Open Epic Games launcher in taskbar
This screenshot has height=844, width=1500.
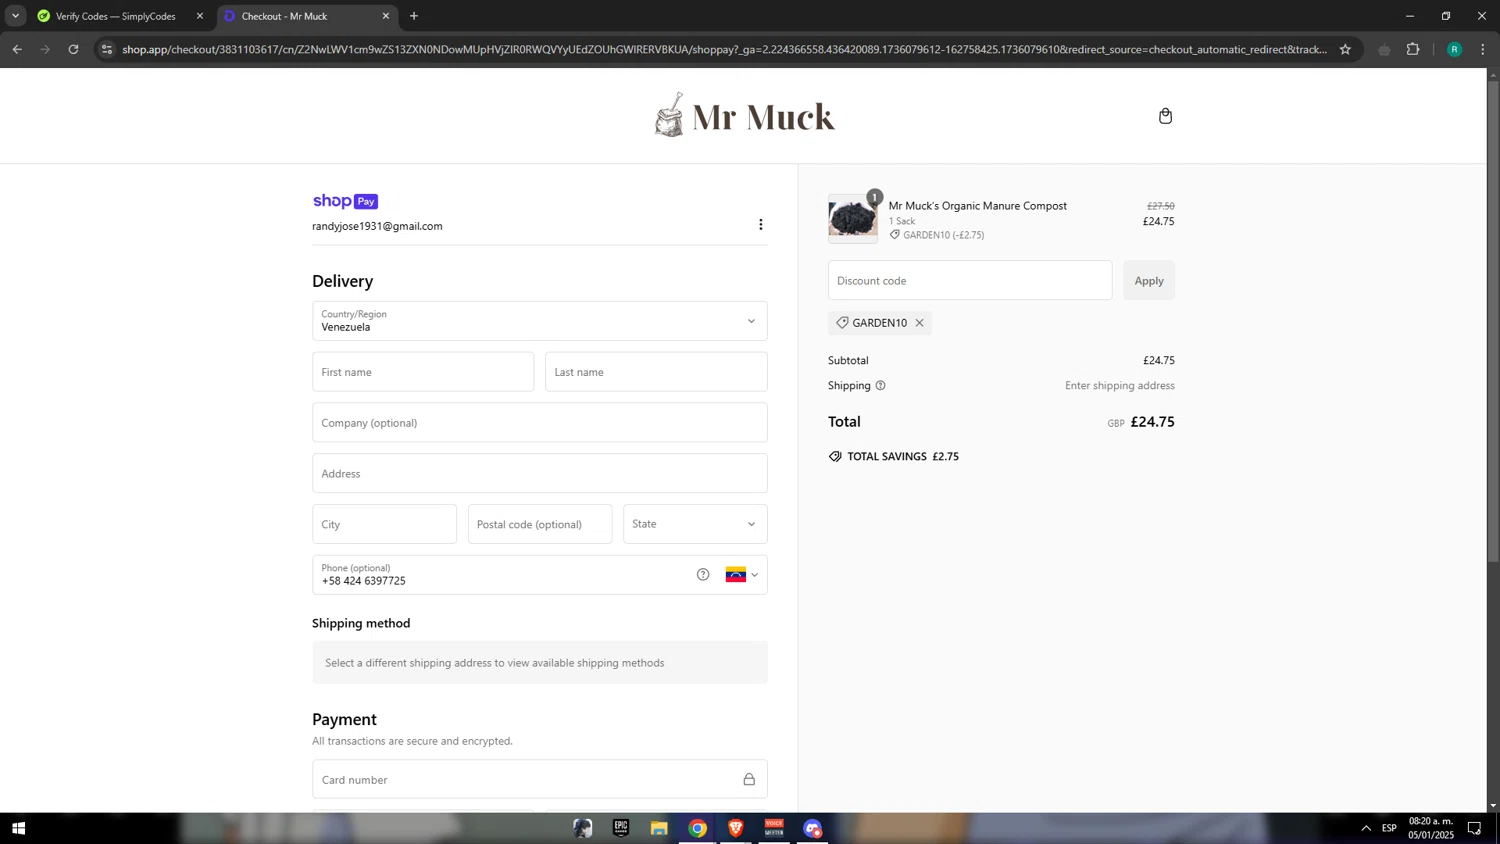(621, 828)
